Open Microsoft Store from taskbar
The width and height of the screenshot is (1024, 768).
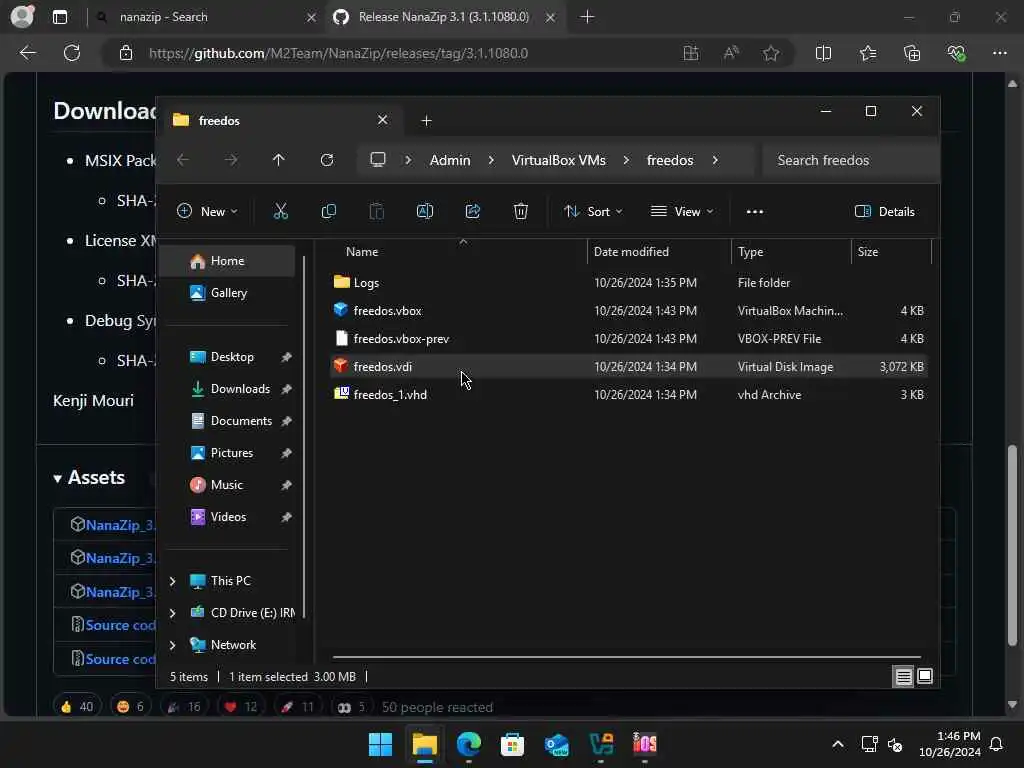pos(513,744)
